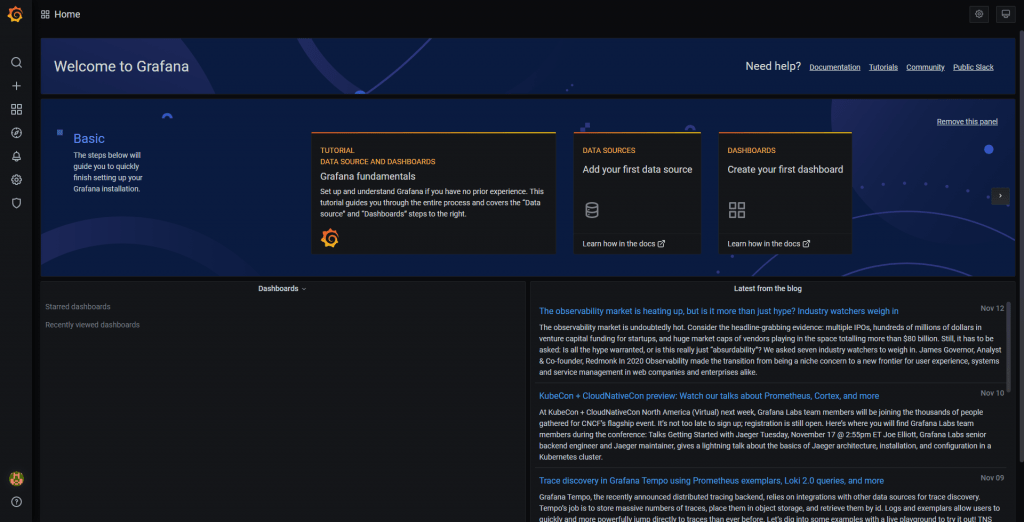Click the Create plus icon

16,86
